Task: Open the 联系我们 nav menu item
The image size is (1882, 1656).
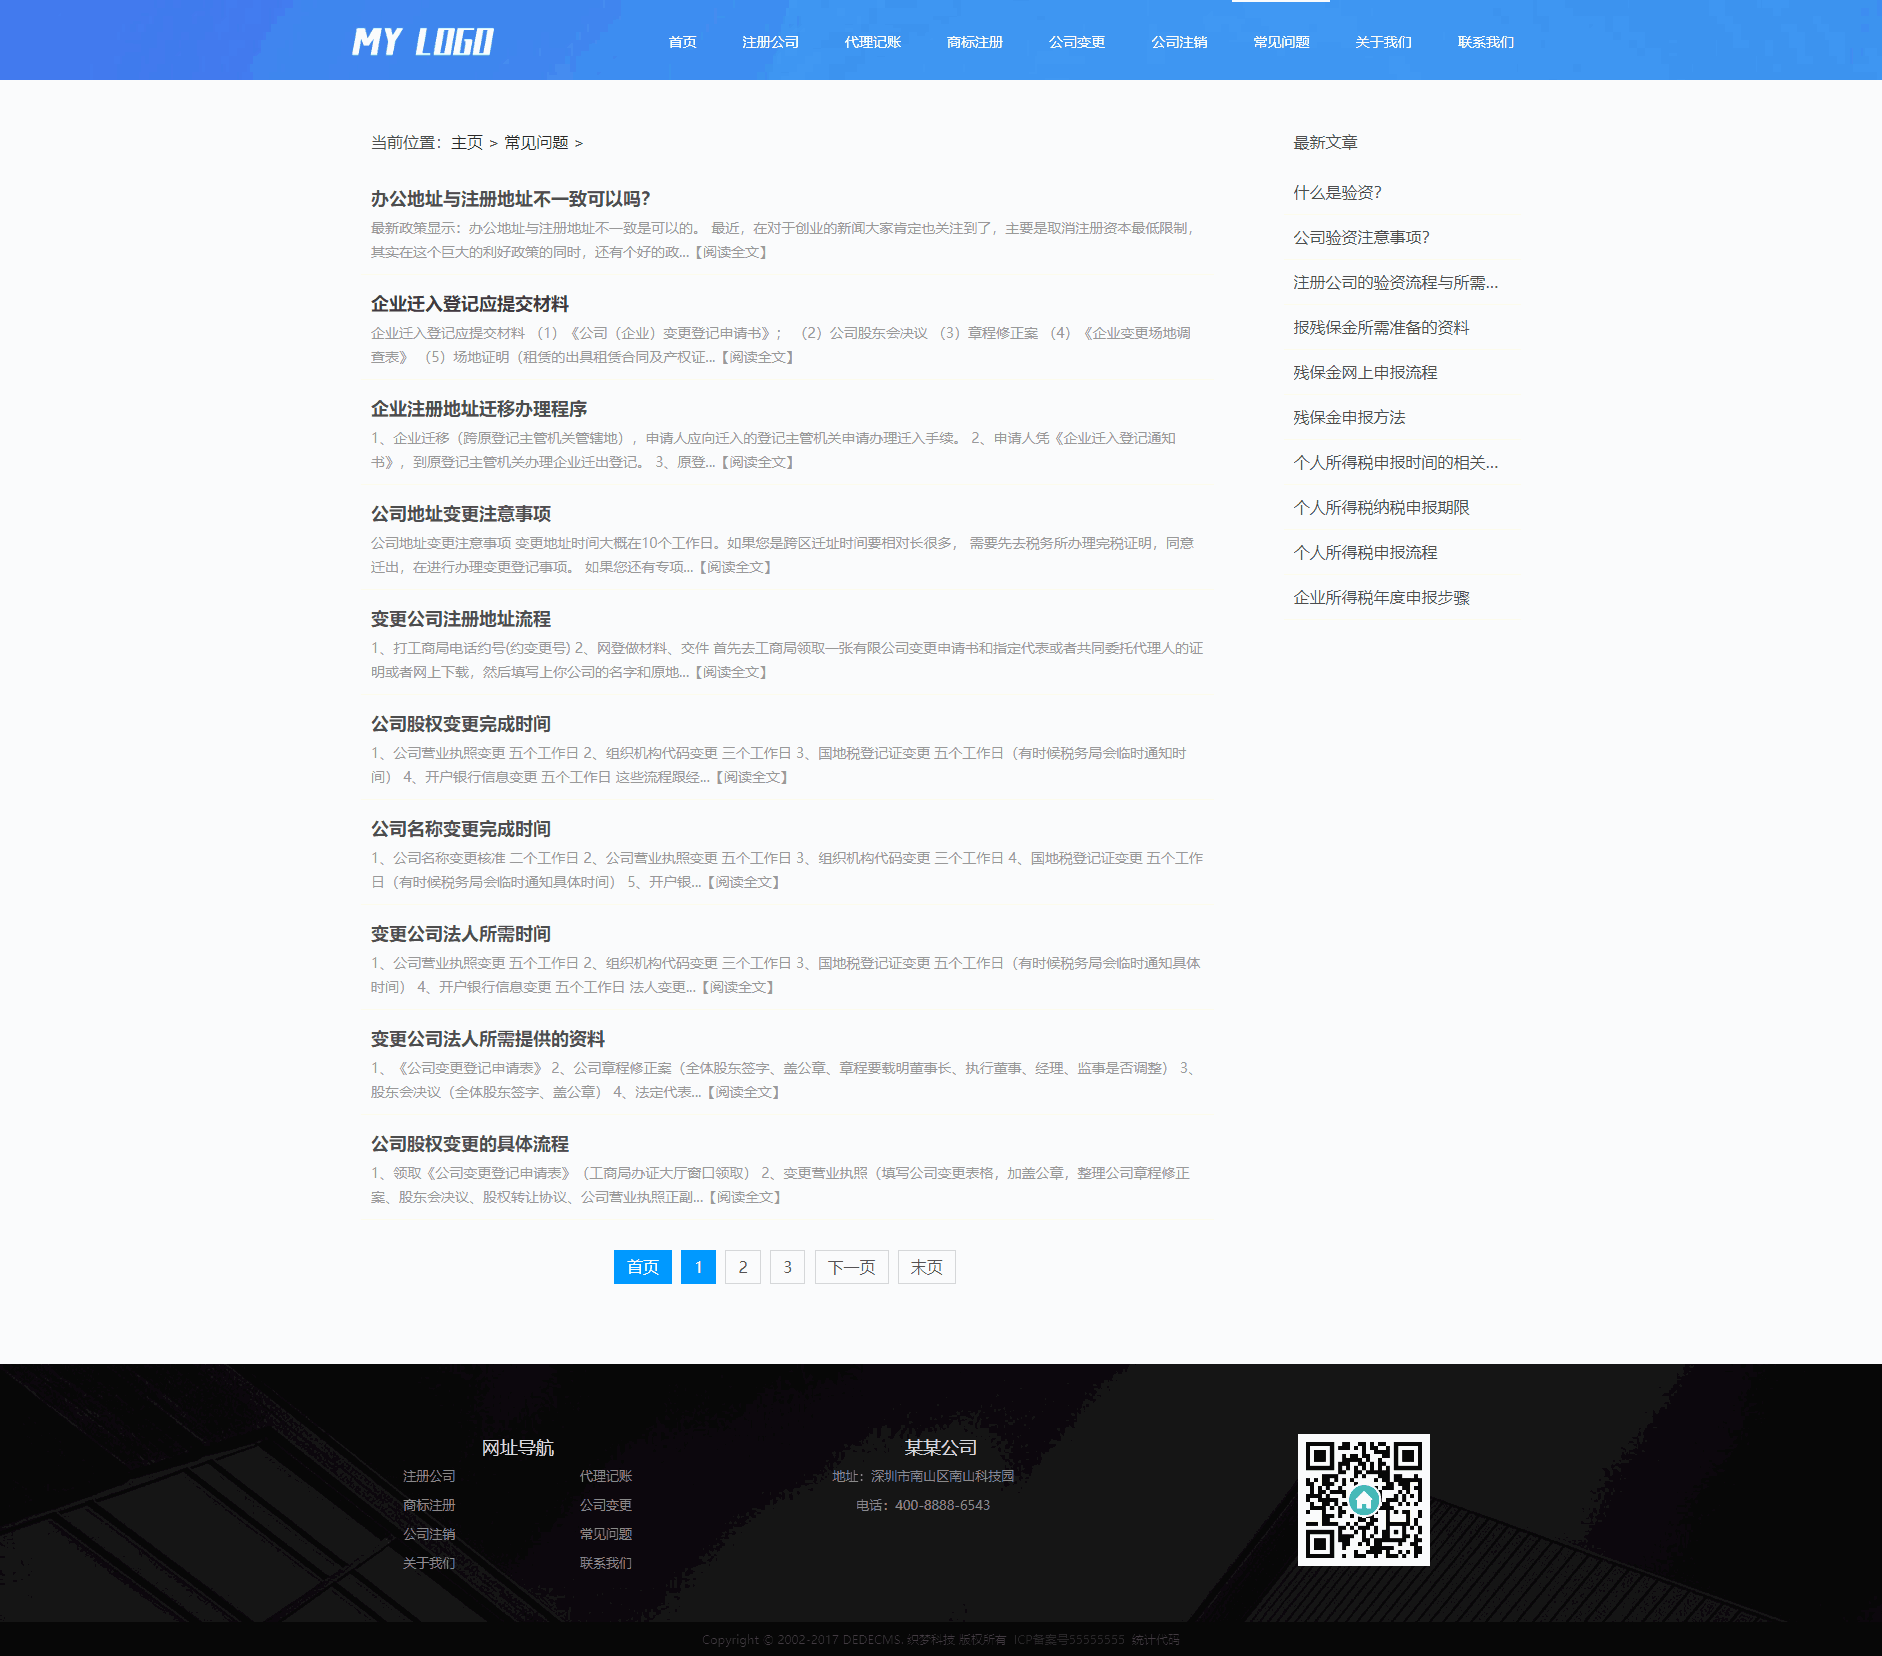Action: tap(1485, 42)
